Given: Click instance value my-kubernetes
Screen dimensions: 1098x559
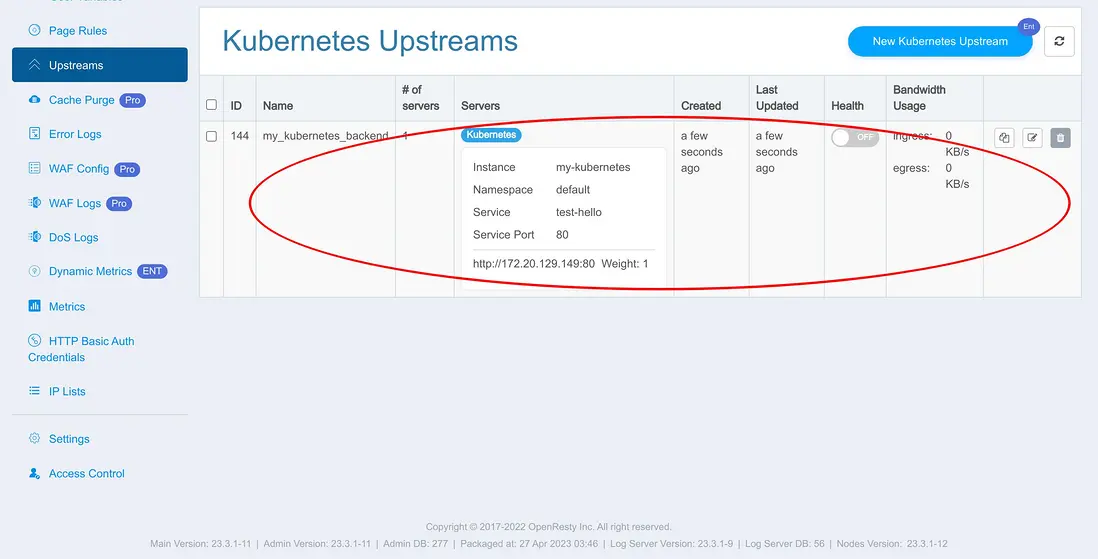Looking at the screenshot, I should [593, 167].
